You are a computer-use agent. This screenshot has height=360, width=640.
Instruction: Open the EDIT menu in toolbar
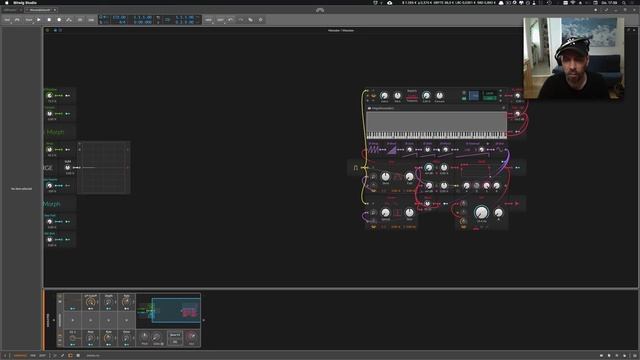[x=220, y=20]
